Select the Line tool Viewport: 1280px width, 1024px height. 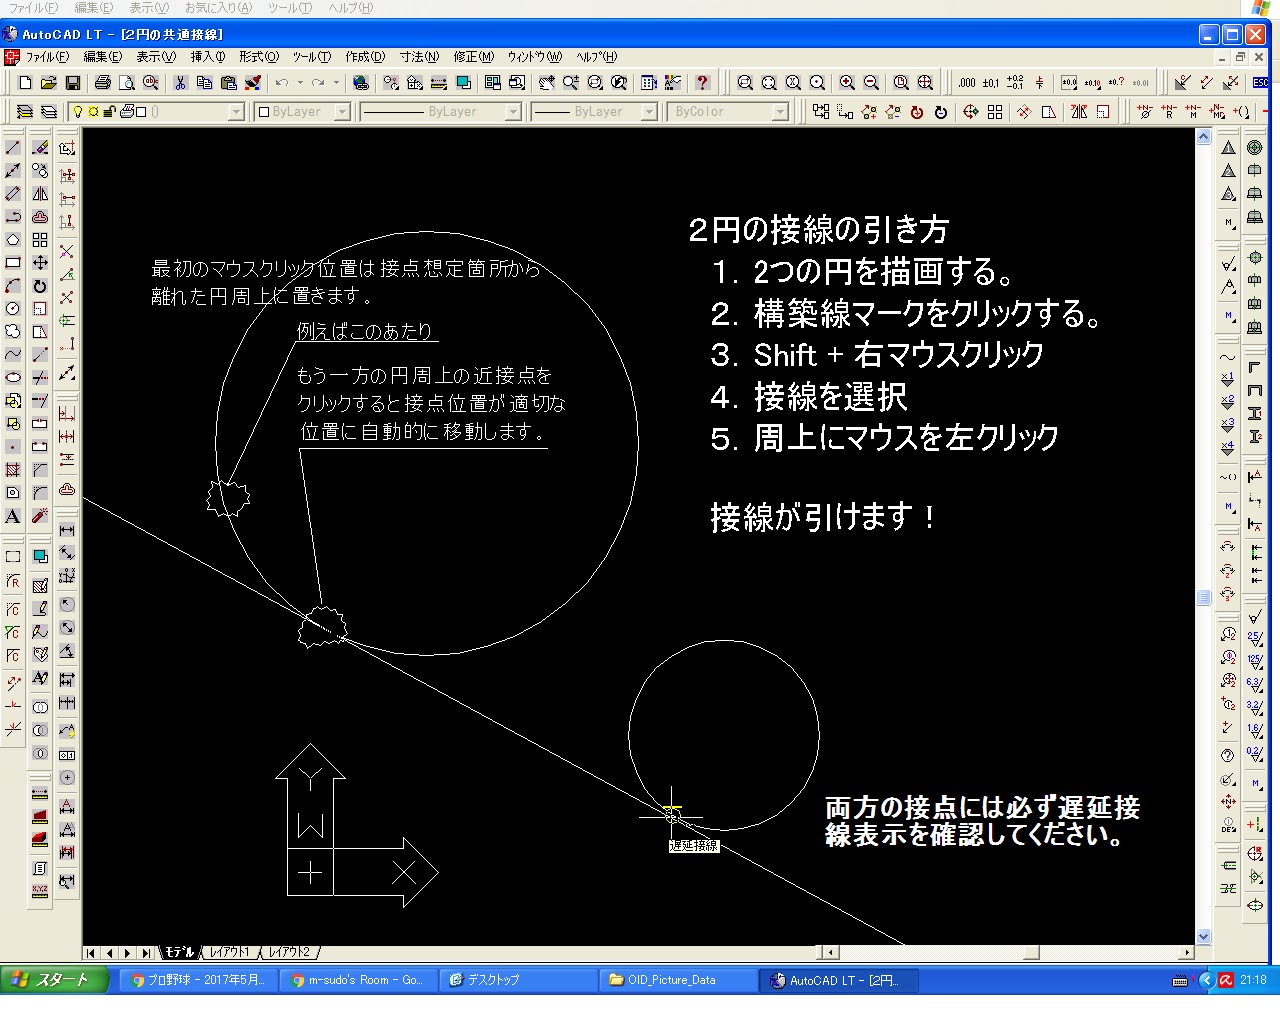[12, 146]
